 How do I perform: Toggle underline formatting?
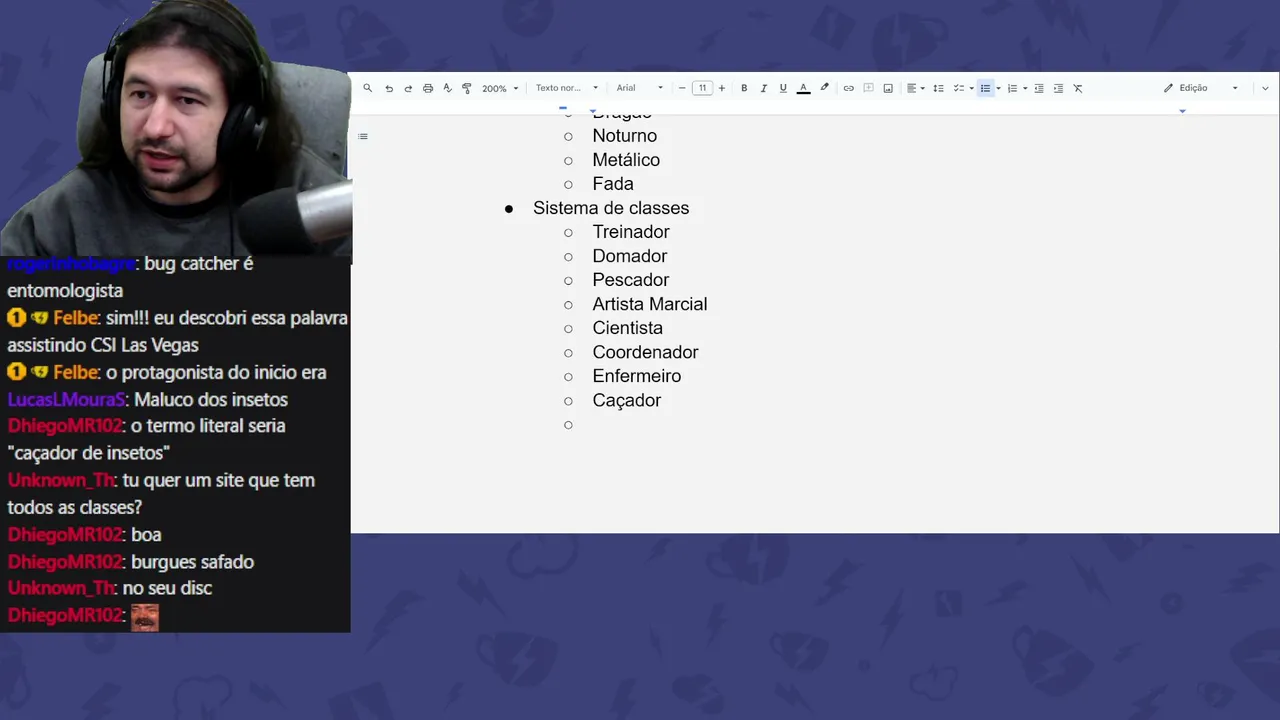(x=783, y=88)
